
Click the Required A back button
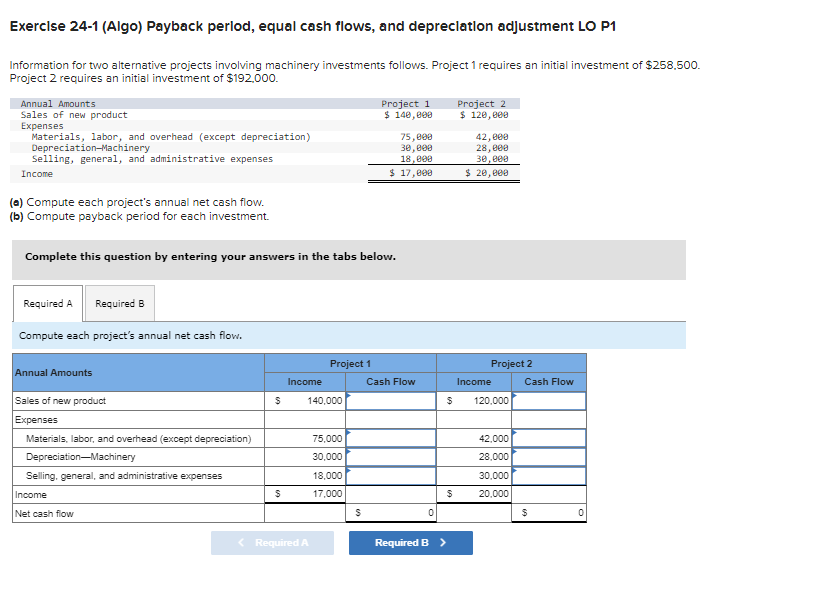tap(272, 541)
